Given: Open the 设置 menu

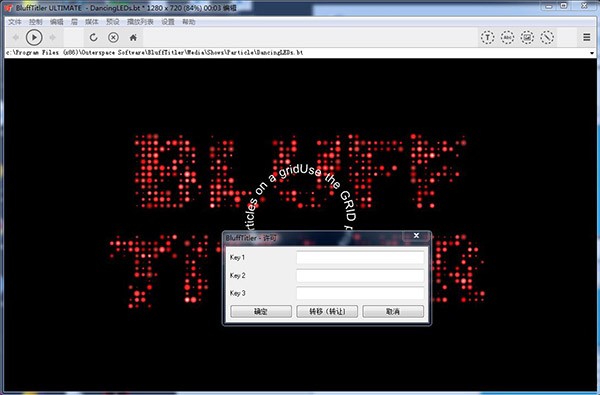Looking at the screenshot, I should 168,22.
